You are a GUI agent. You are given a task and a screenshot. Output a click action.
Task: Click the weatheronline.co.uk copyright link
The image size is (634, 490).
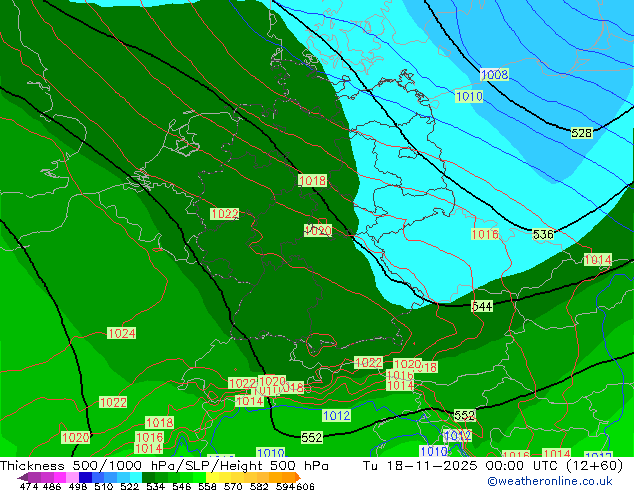550,481
